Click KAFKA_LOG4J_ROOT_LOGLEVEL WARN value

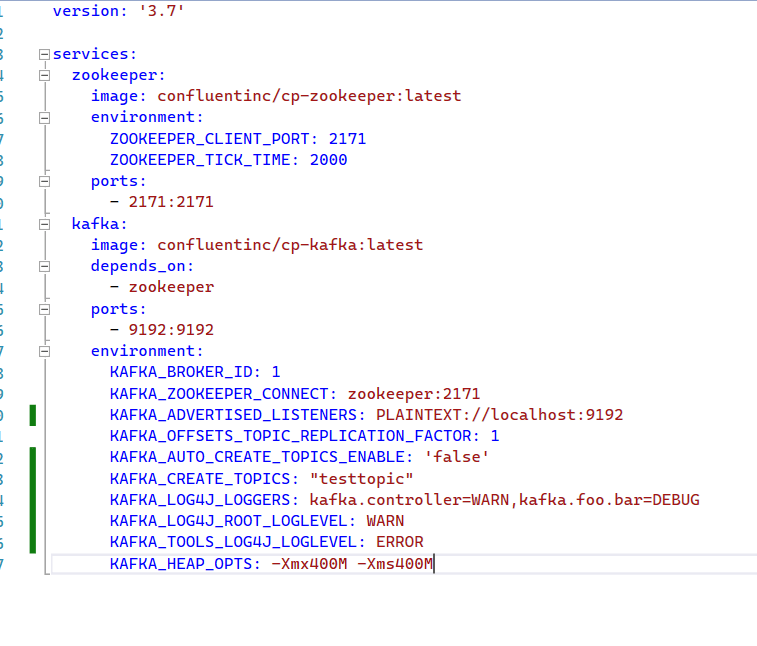tap(385, 521)
